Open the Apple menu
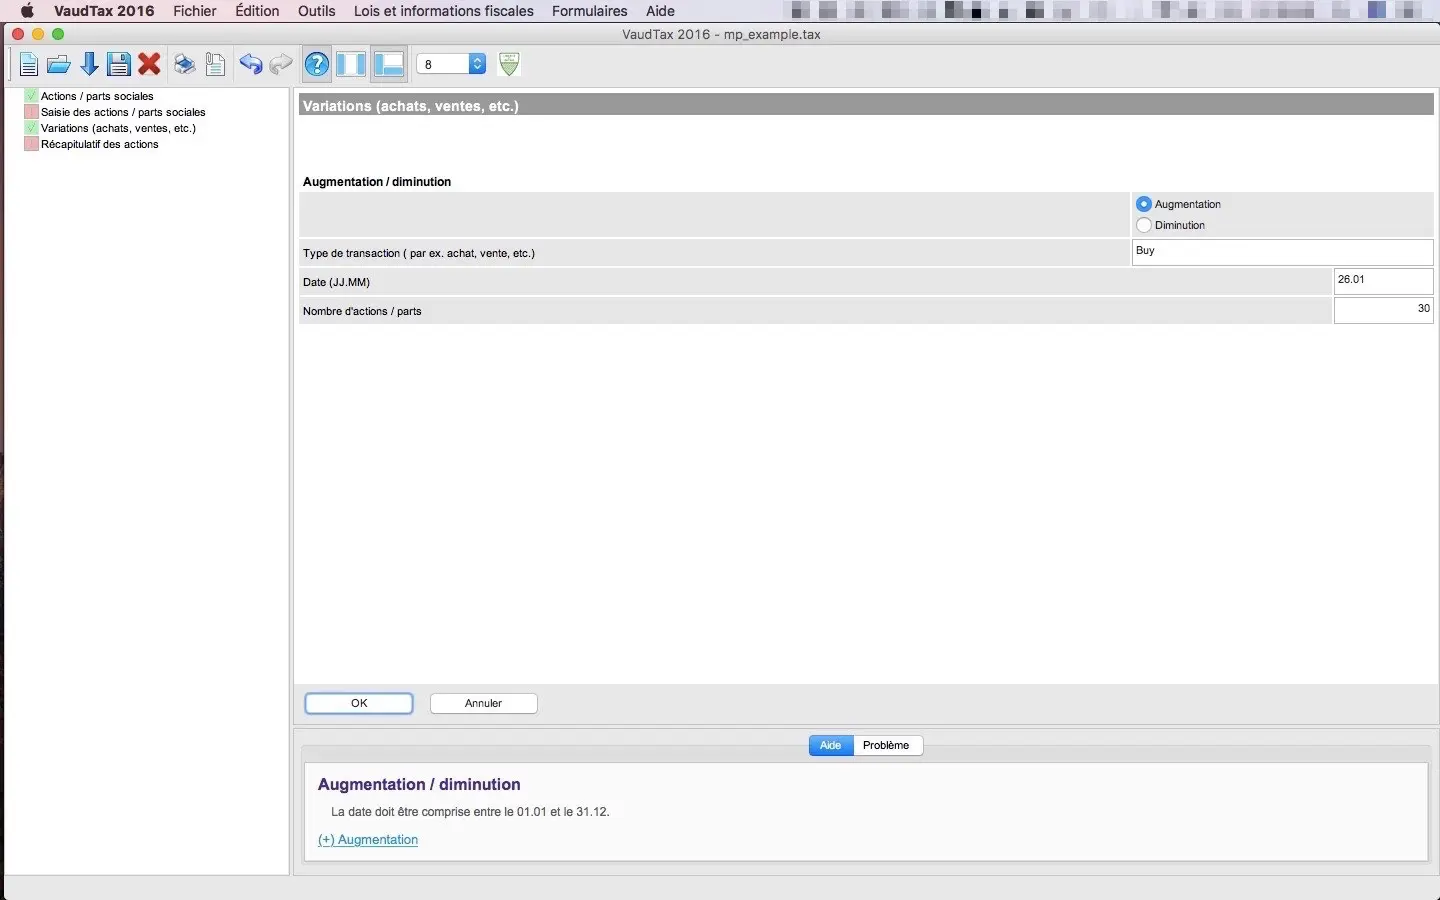The width and height of the screenshot is (1440, 900). (x=27, y=11)
